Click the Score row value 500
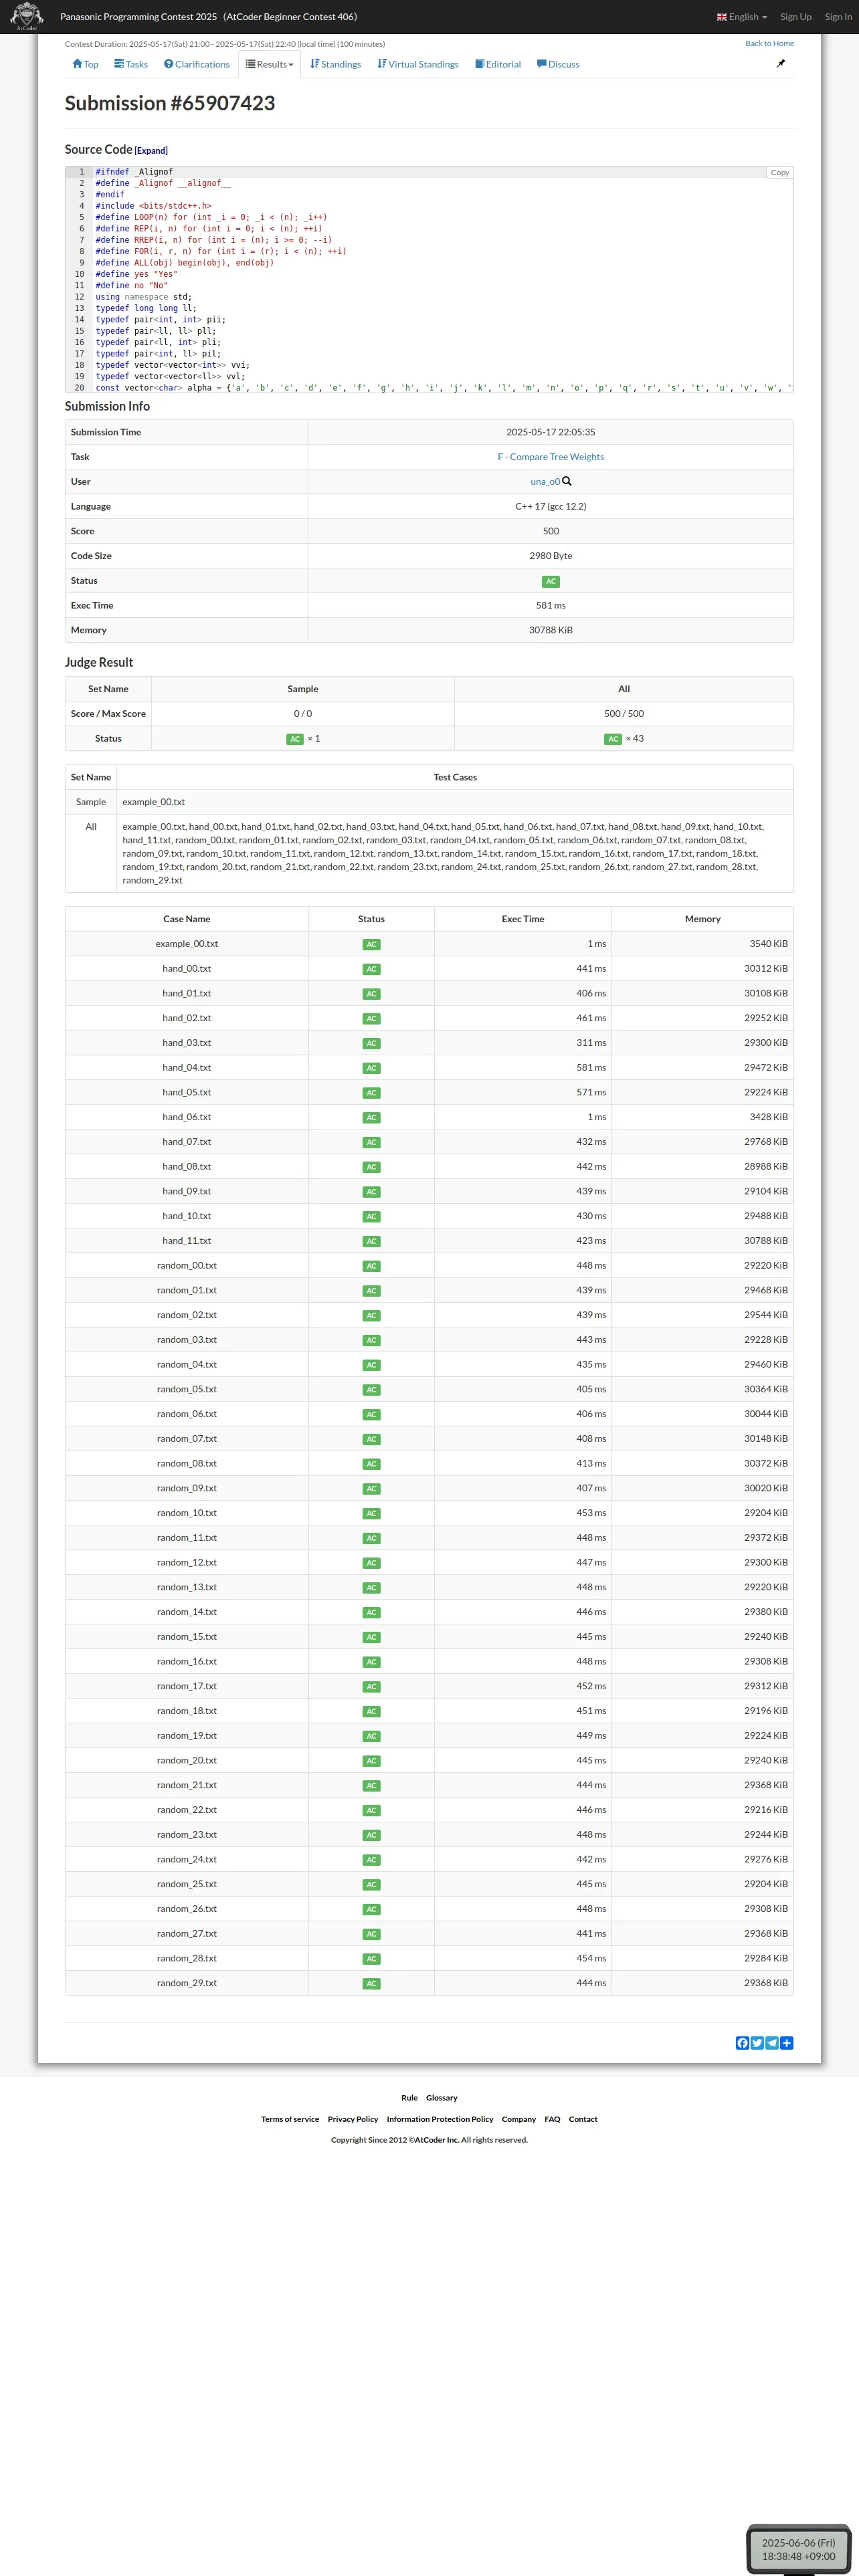This screenshot has width=859, height=2576. click(551, 531)
